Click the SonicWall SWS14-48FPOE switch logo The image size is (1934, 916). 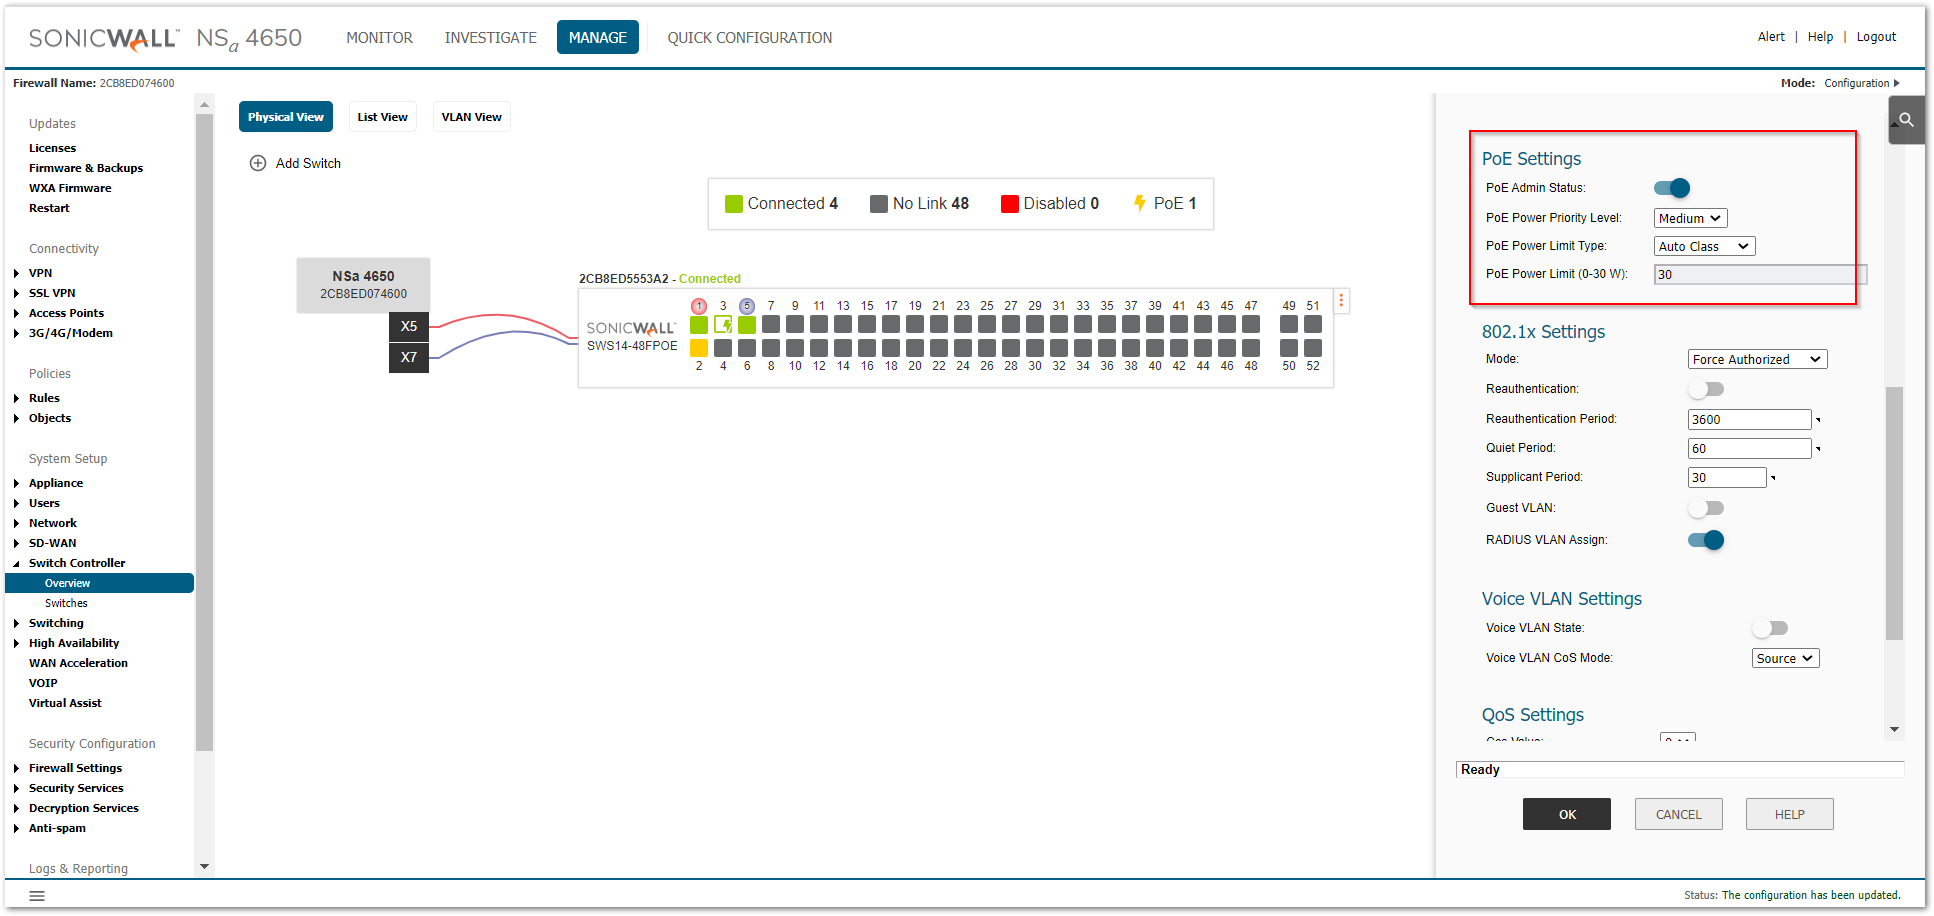pyautogui.click(x=631, y=328)
